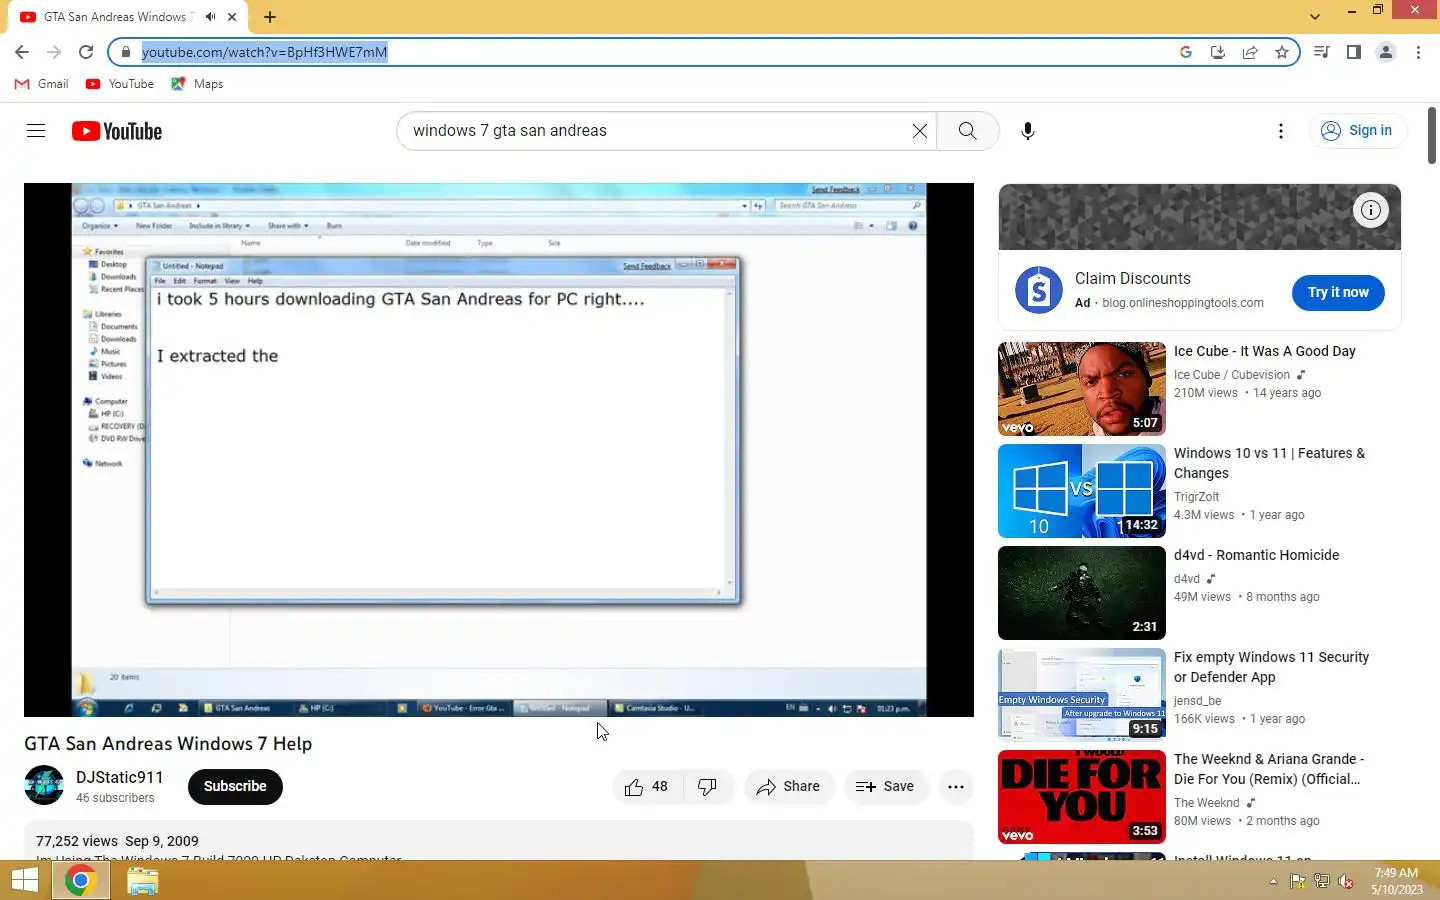This screenshot has width=1440, height=900.
Task: Open more actions ellipsis under the video
Action: 956,787
